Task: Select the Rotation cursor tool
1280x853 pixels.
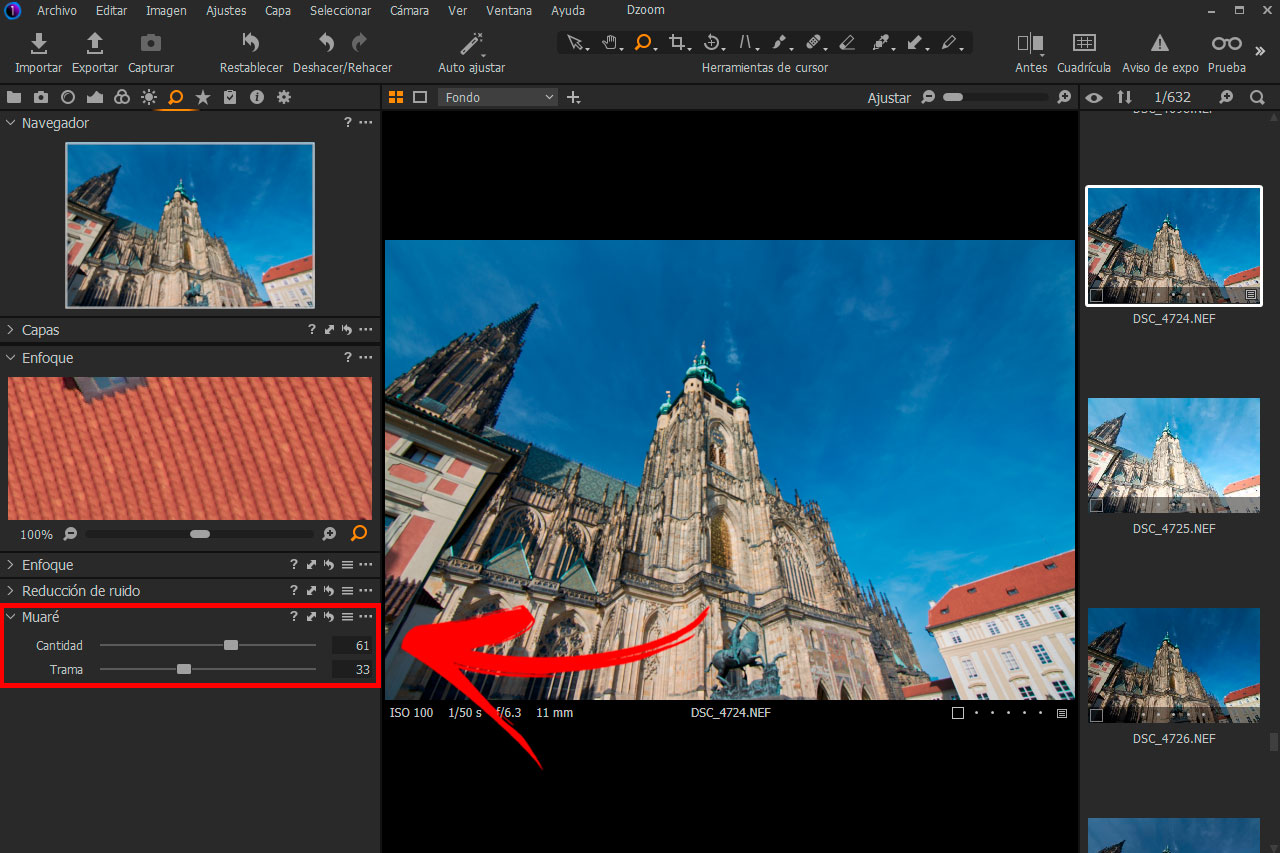Action: pos(712,43)
